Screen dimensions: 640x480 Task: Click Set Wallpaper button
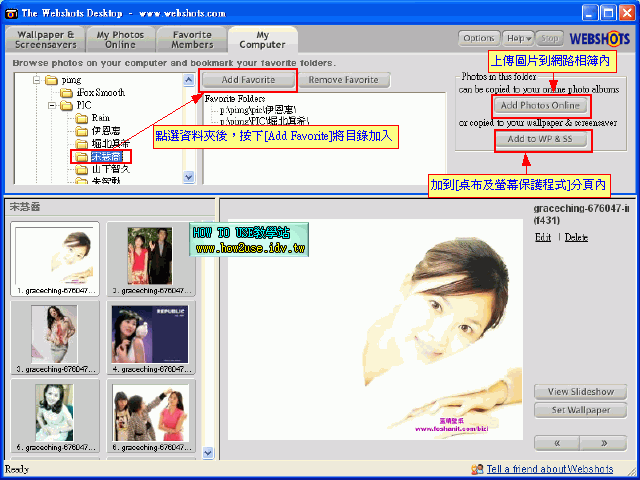580,410
